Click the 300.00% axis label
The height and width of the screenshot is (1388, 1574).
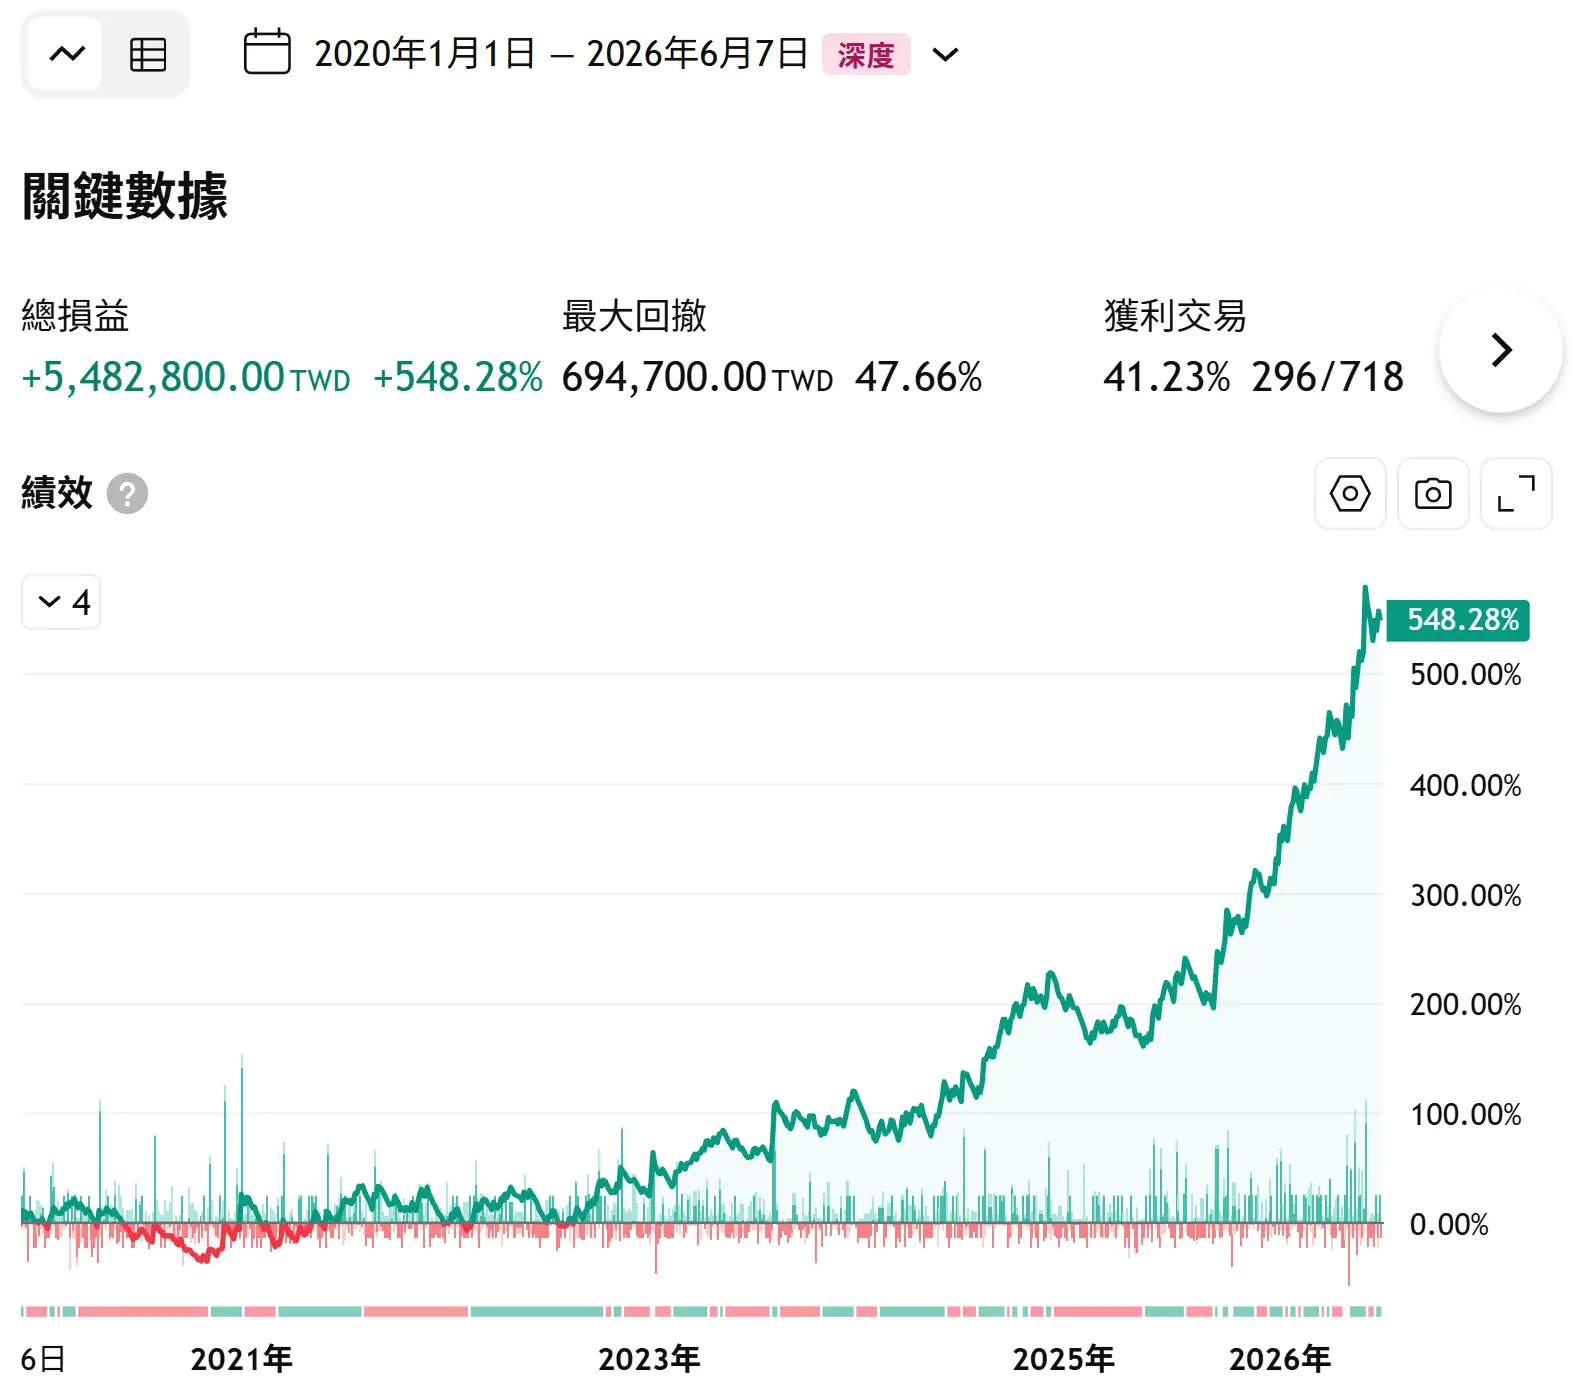pyautogui.click(x=1465, y=895)
